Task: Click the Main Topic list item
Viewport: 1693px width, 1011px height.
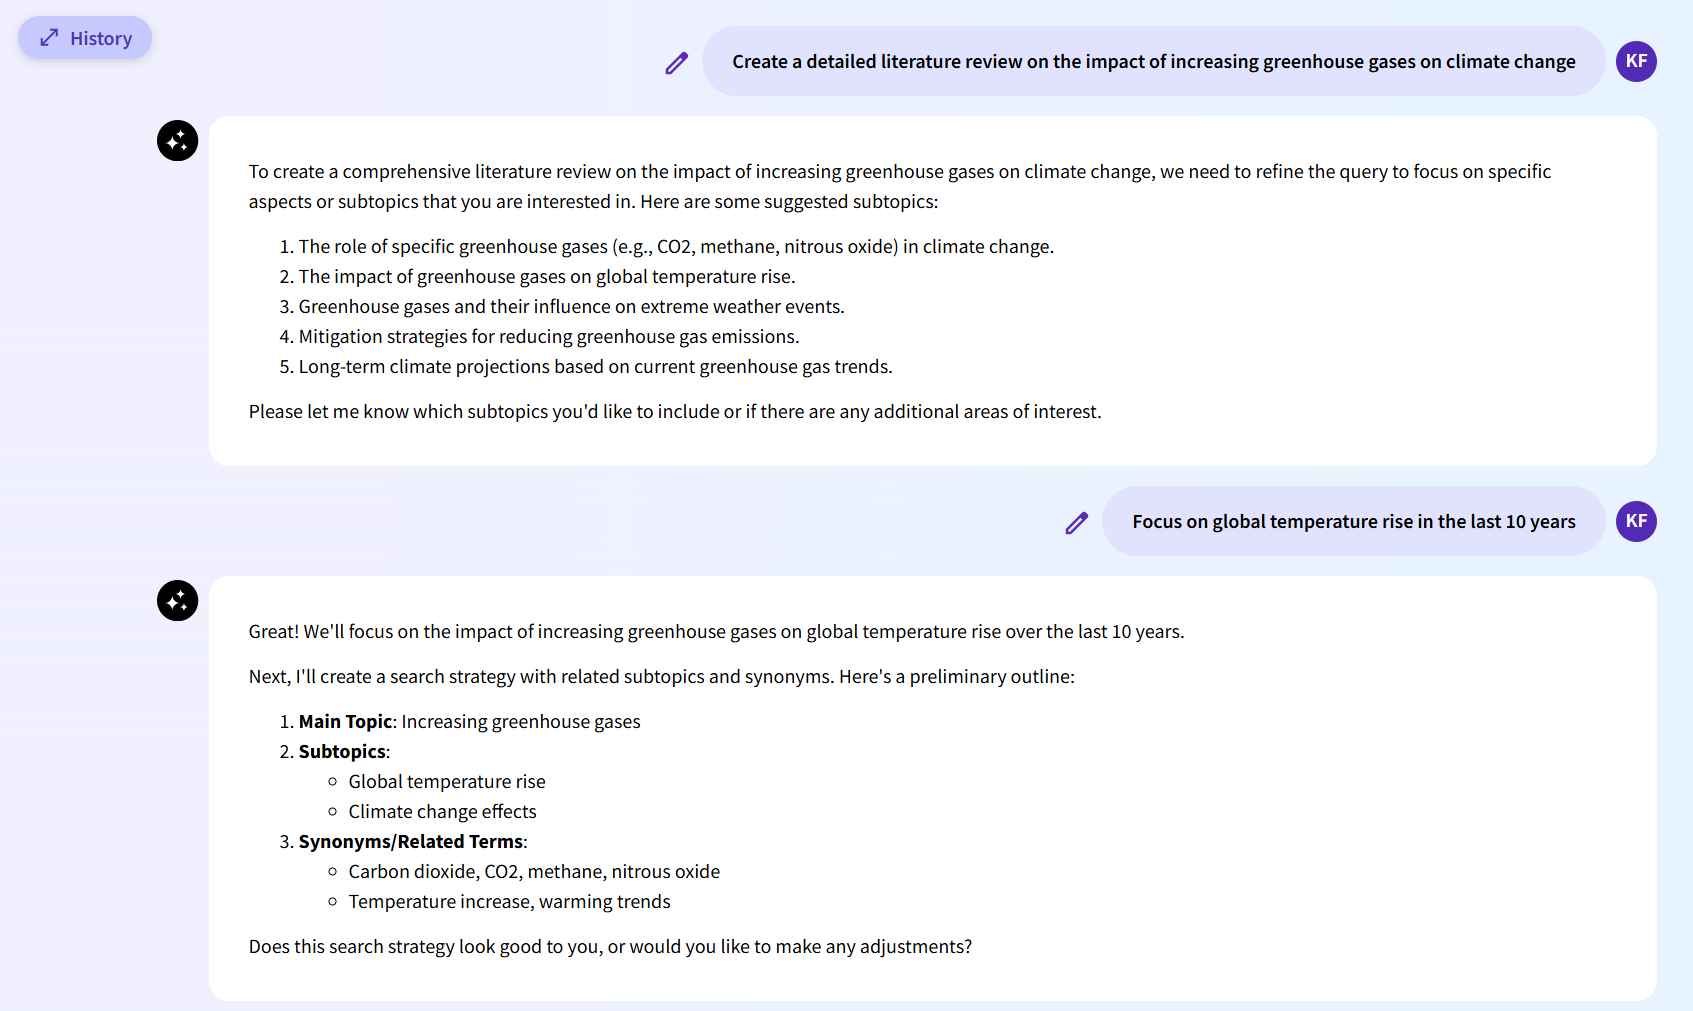Action: [467, 721]
